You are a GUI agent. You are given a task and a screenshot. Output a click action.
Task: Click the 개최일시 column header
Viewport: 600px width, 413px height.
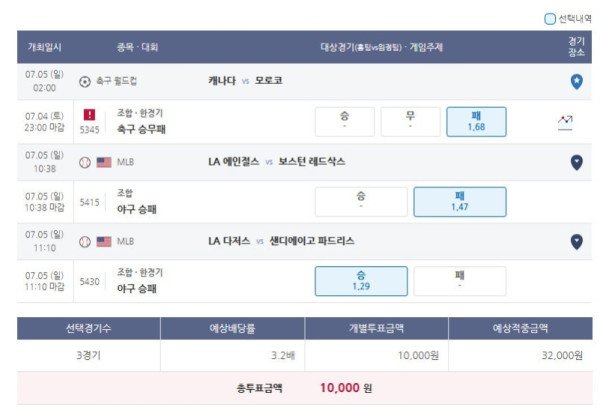click(44, 47)
